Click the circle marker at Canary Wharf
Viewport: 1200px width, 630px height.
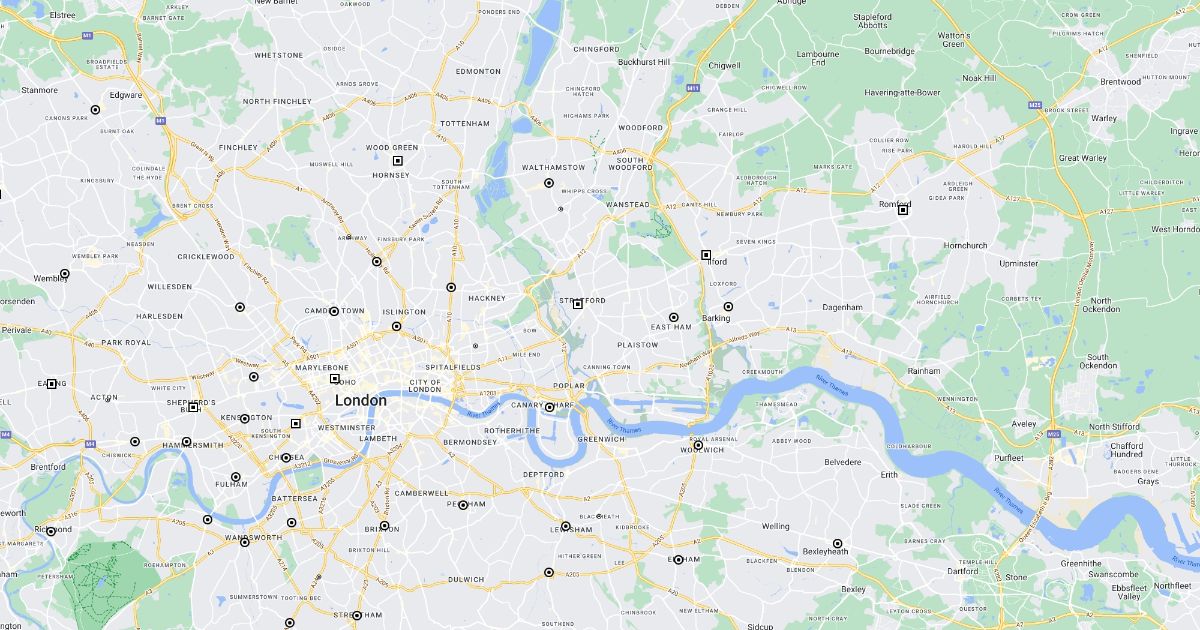click(x=549, y=407)
